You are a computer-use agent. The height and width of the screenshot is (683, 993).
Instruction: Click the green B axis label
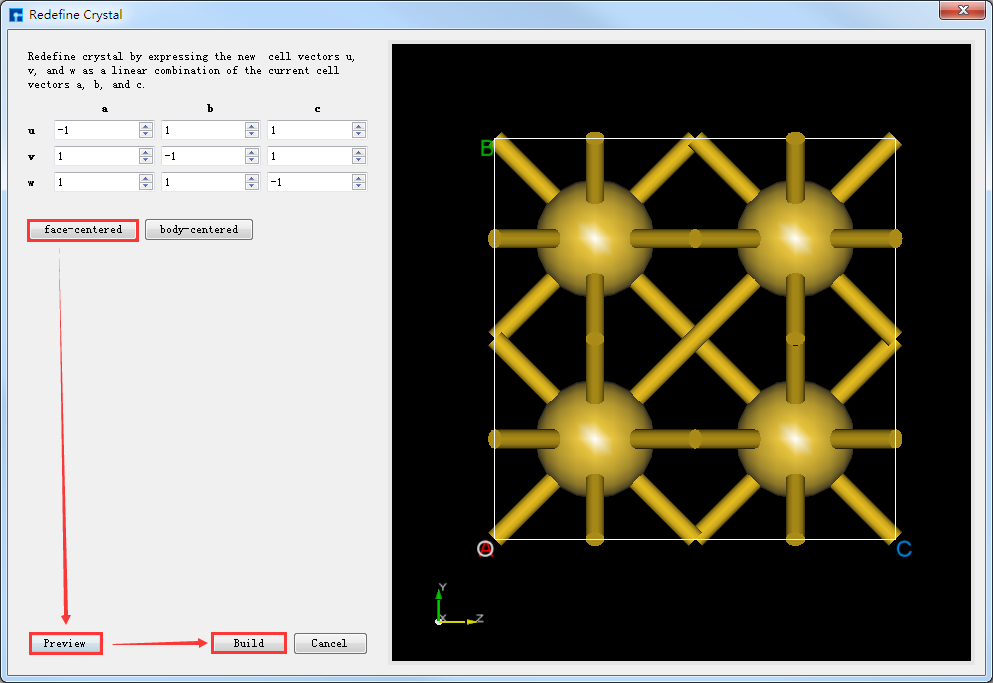pyautogui.click(x=485, y=148)
